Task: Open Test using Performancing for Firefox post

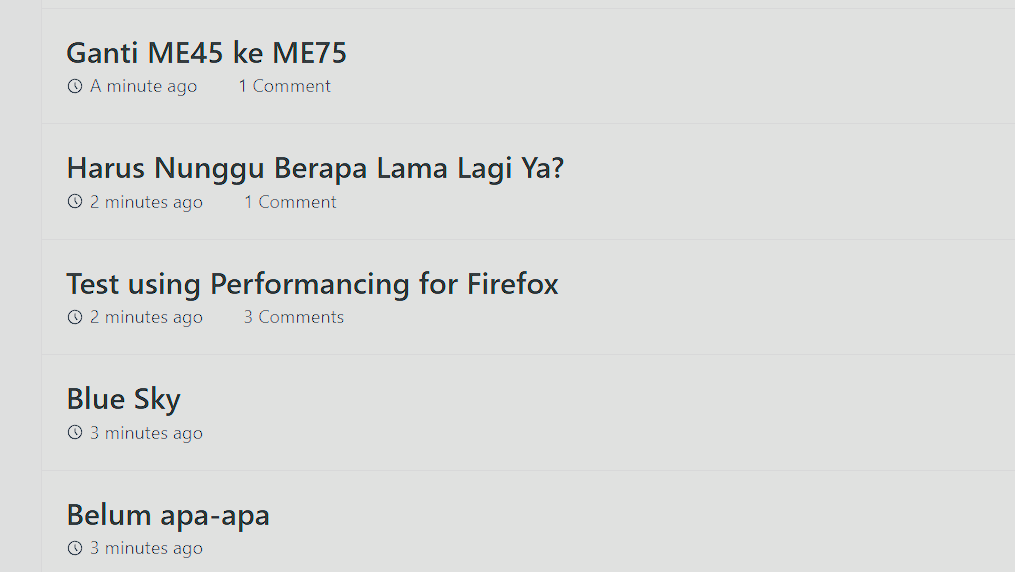Action: point(312,284)
